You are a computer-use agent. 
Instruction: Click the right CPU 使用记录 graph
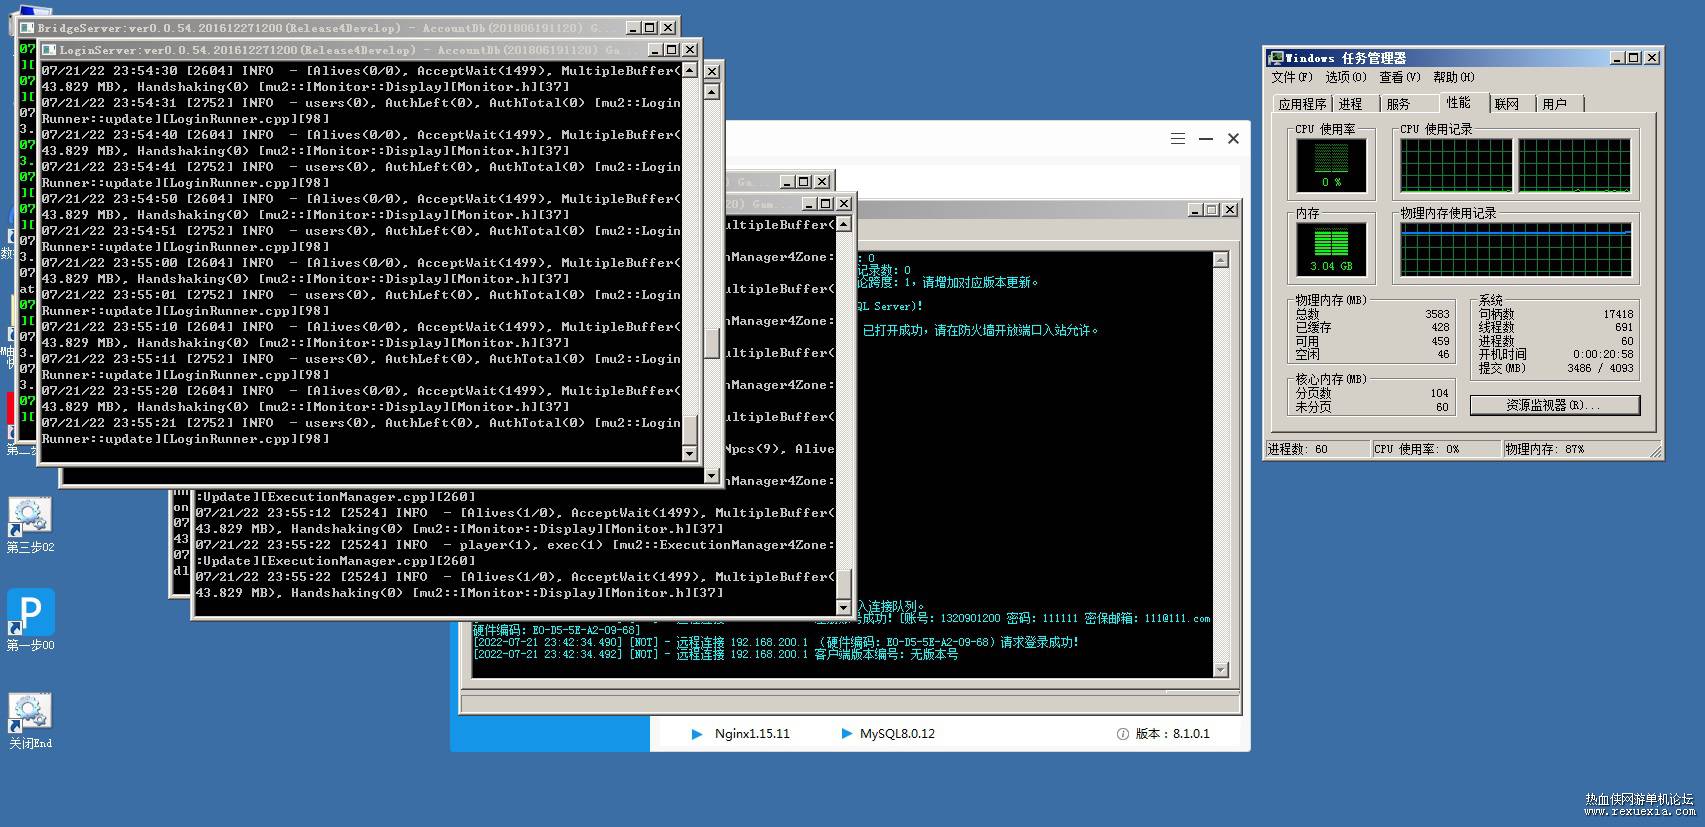tap(1574, 165)
